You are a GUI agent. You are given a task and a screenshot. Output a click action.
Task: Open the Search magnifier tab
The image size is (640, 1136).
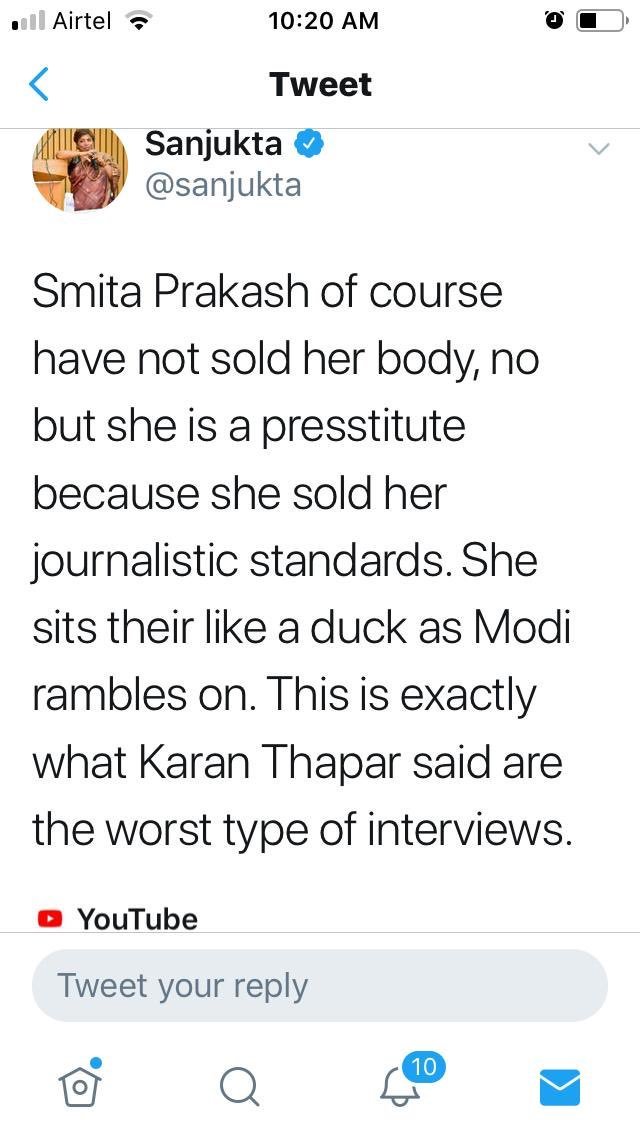239,1086
